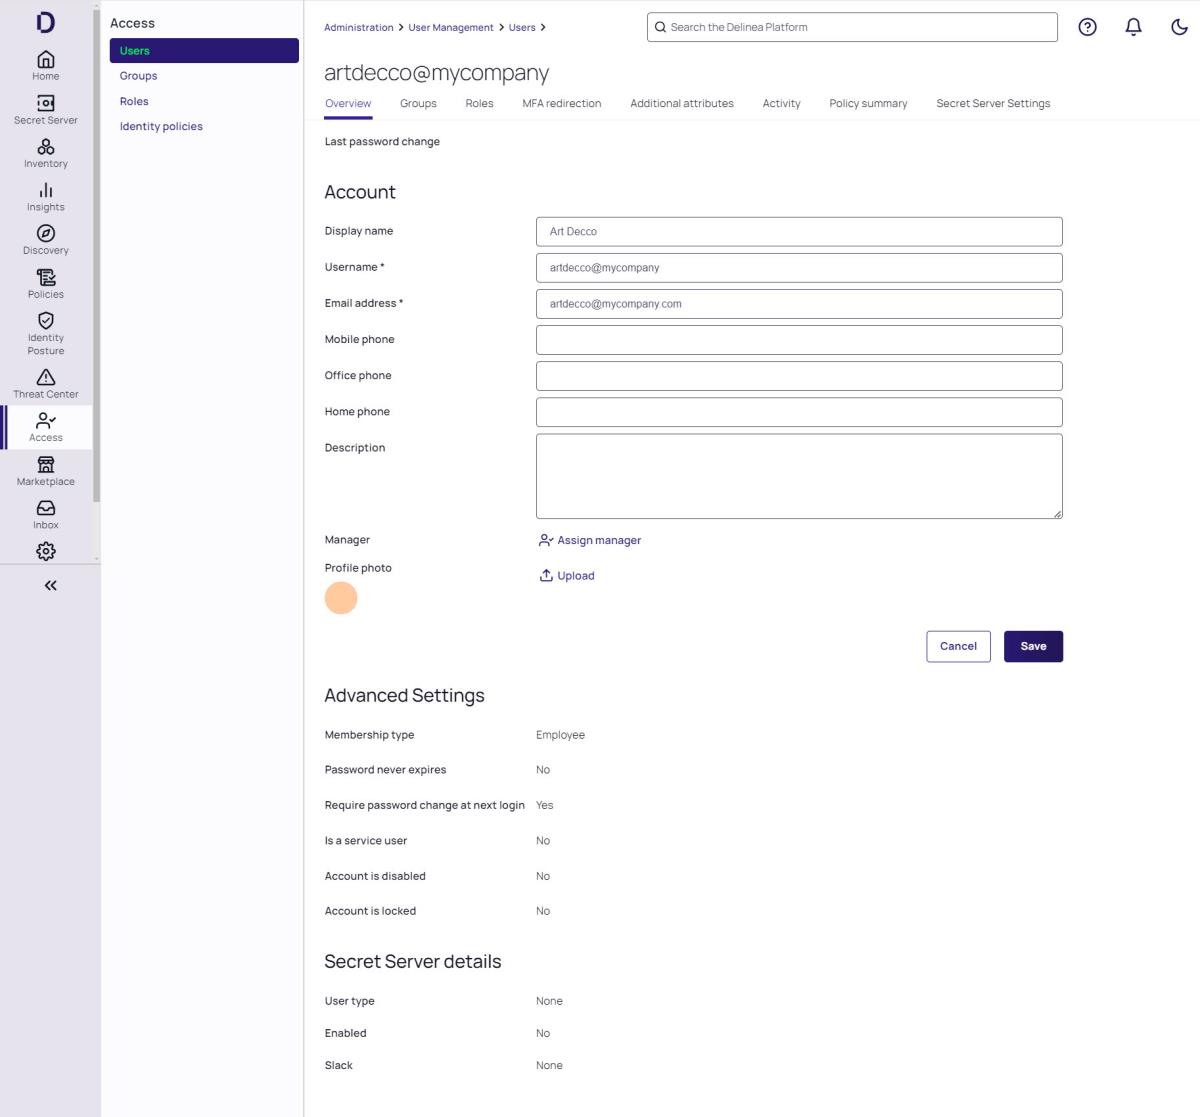Expand the breadcrumb chevron after Users

(543, 27)
